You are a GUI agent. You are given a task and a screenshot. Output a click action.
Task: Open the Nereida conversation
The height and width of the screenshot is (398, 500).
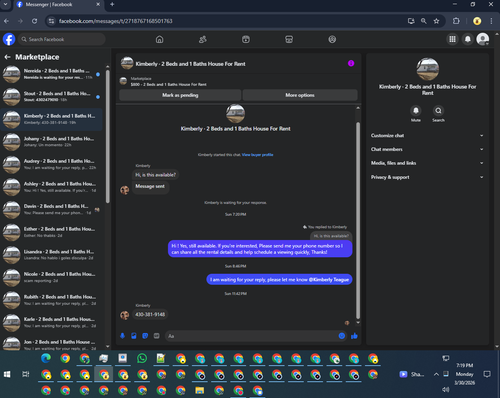point(52,74)
